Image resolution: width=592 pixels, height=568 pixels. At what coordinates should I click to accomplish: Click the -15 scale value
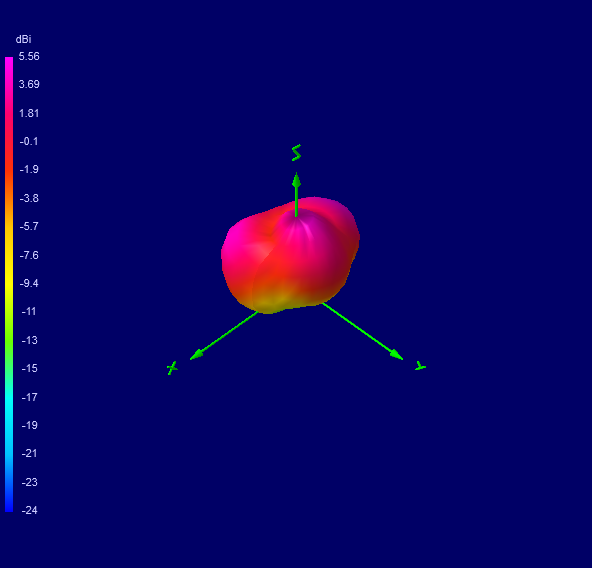click(29, 368)
